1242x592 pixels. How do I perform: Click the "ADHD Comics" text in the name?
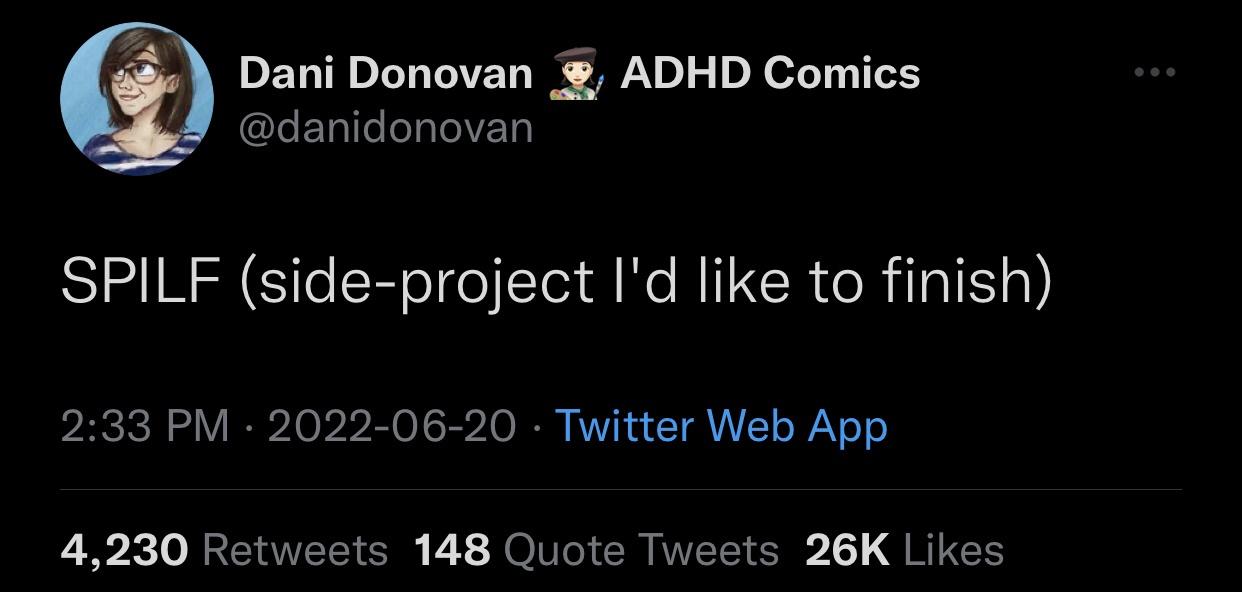click(x=770, y=74)
